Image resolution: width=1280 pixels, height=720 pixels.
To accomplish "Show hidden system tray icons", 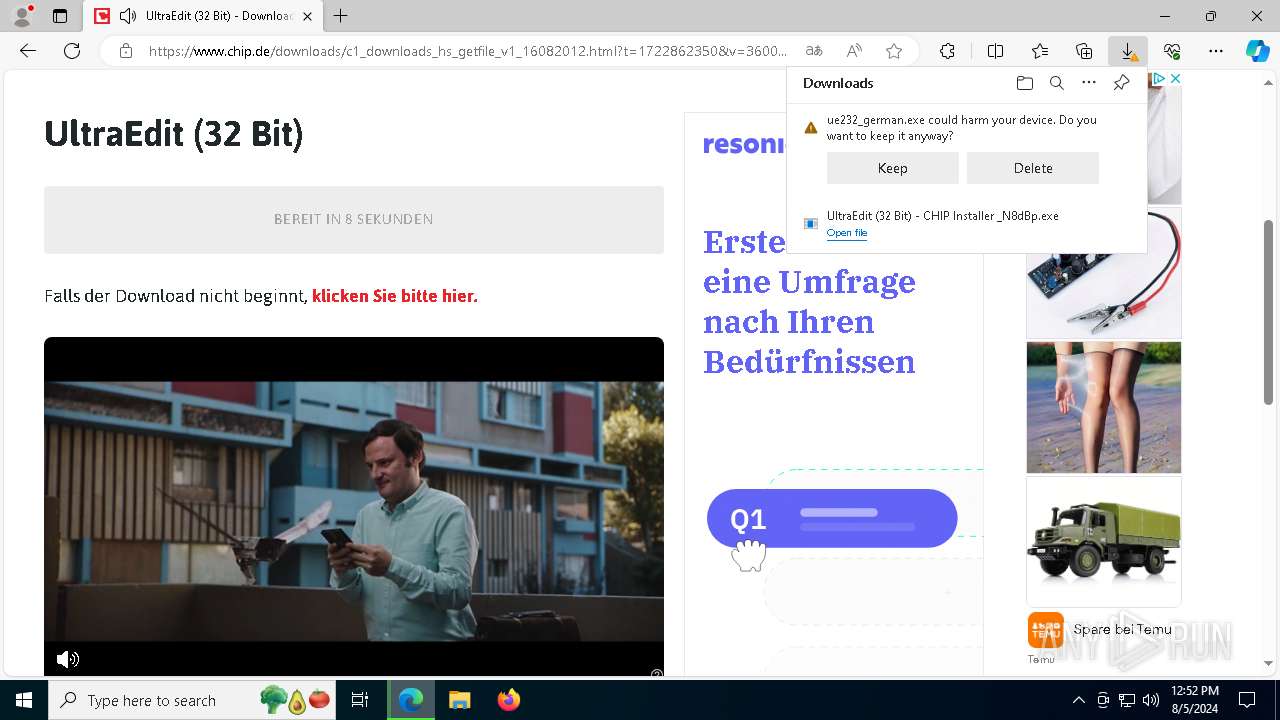I will (x=1078, y=700).
